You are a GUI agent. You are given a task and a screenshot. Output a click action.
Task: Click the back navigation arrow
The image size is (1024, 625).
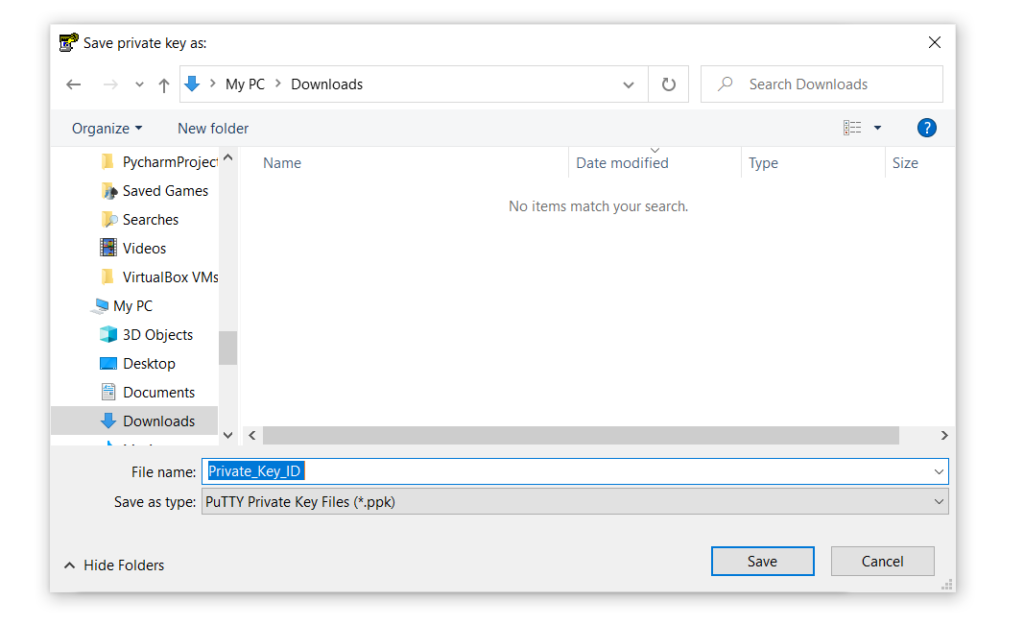[x=73, y=85]
